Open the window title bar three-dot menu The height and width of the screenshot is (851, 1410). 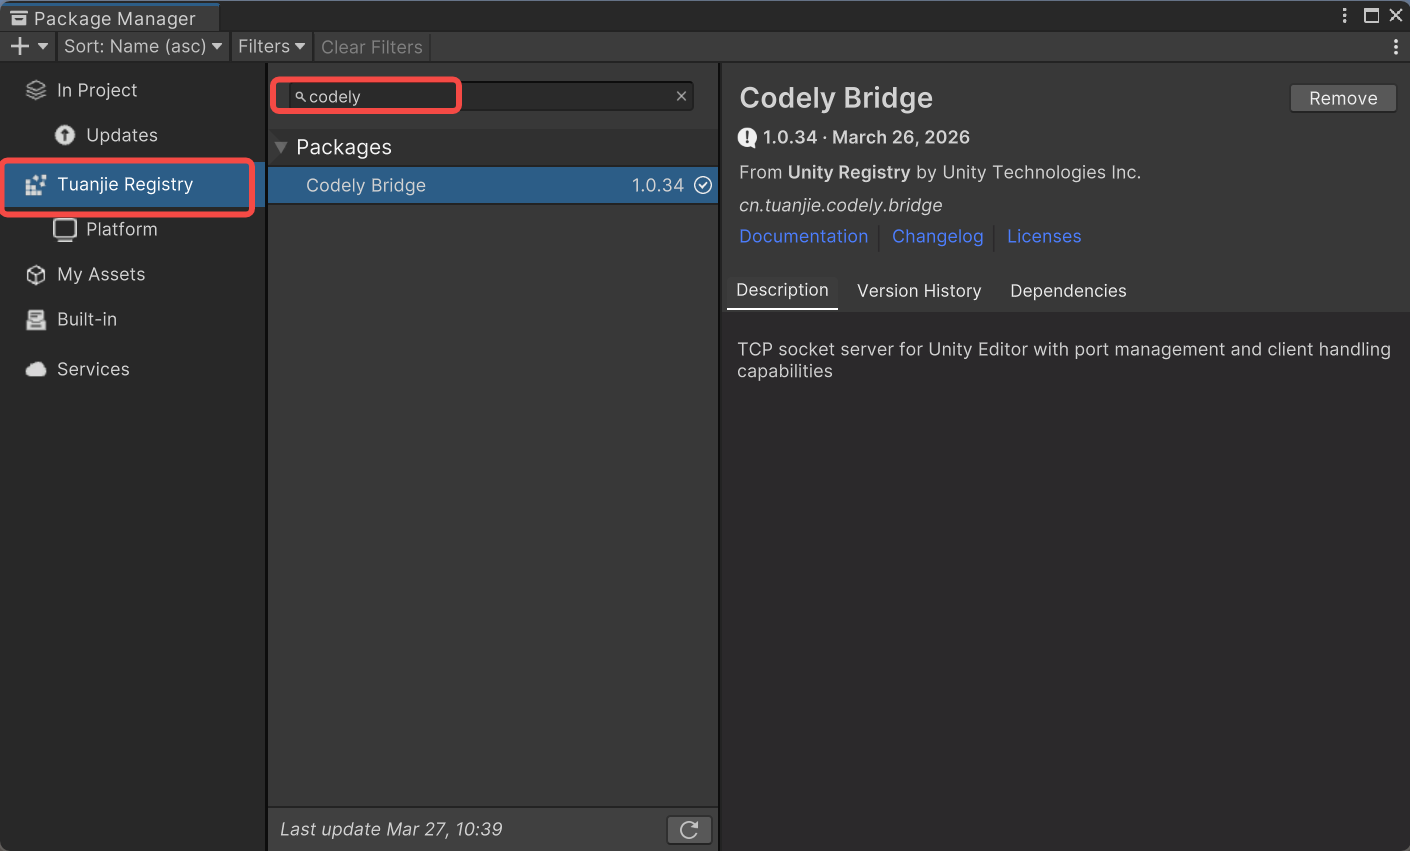coord(1345,15)
